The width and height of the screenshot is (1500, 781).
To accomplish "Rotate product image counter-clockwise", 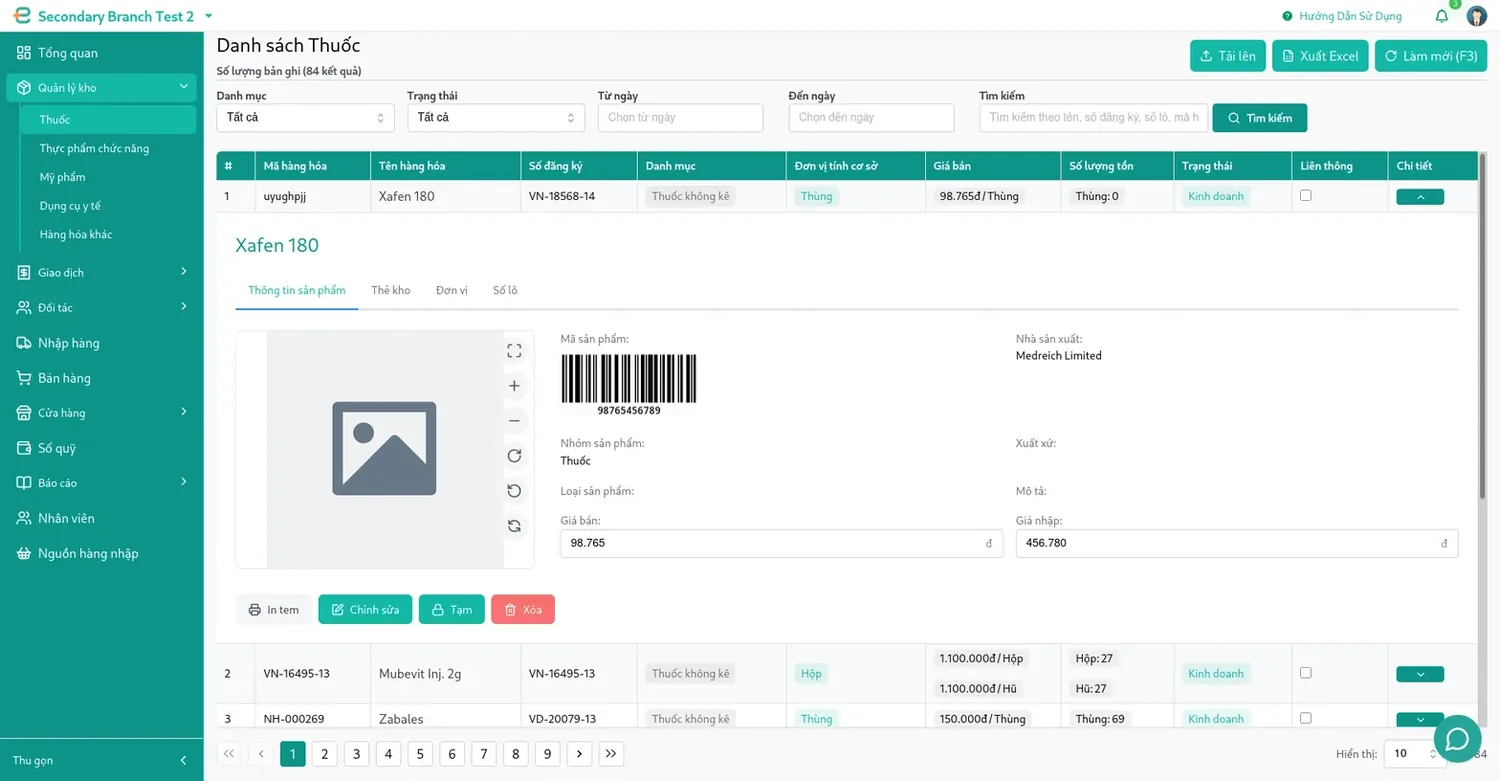I will (x=514, y=491).
